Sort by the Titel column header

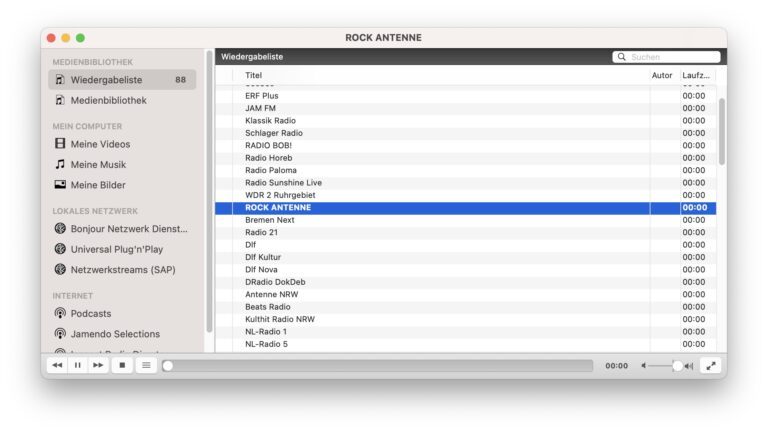click(x=253, y=75)
